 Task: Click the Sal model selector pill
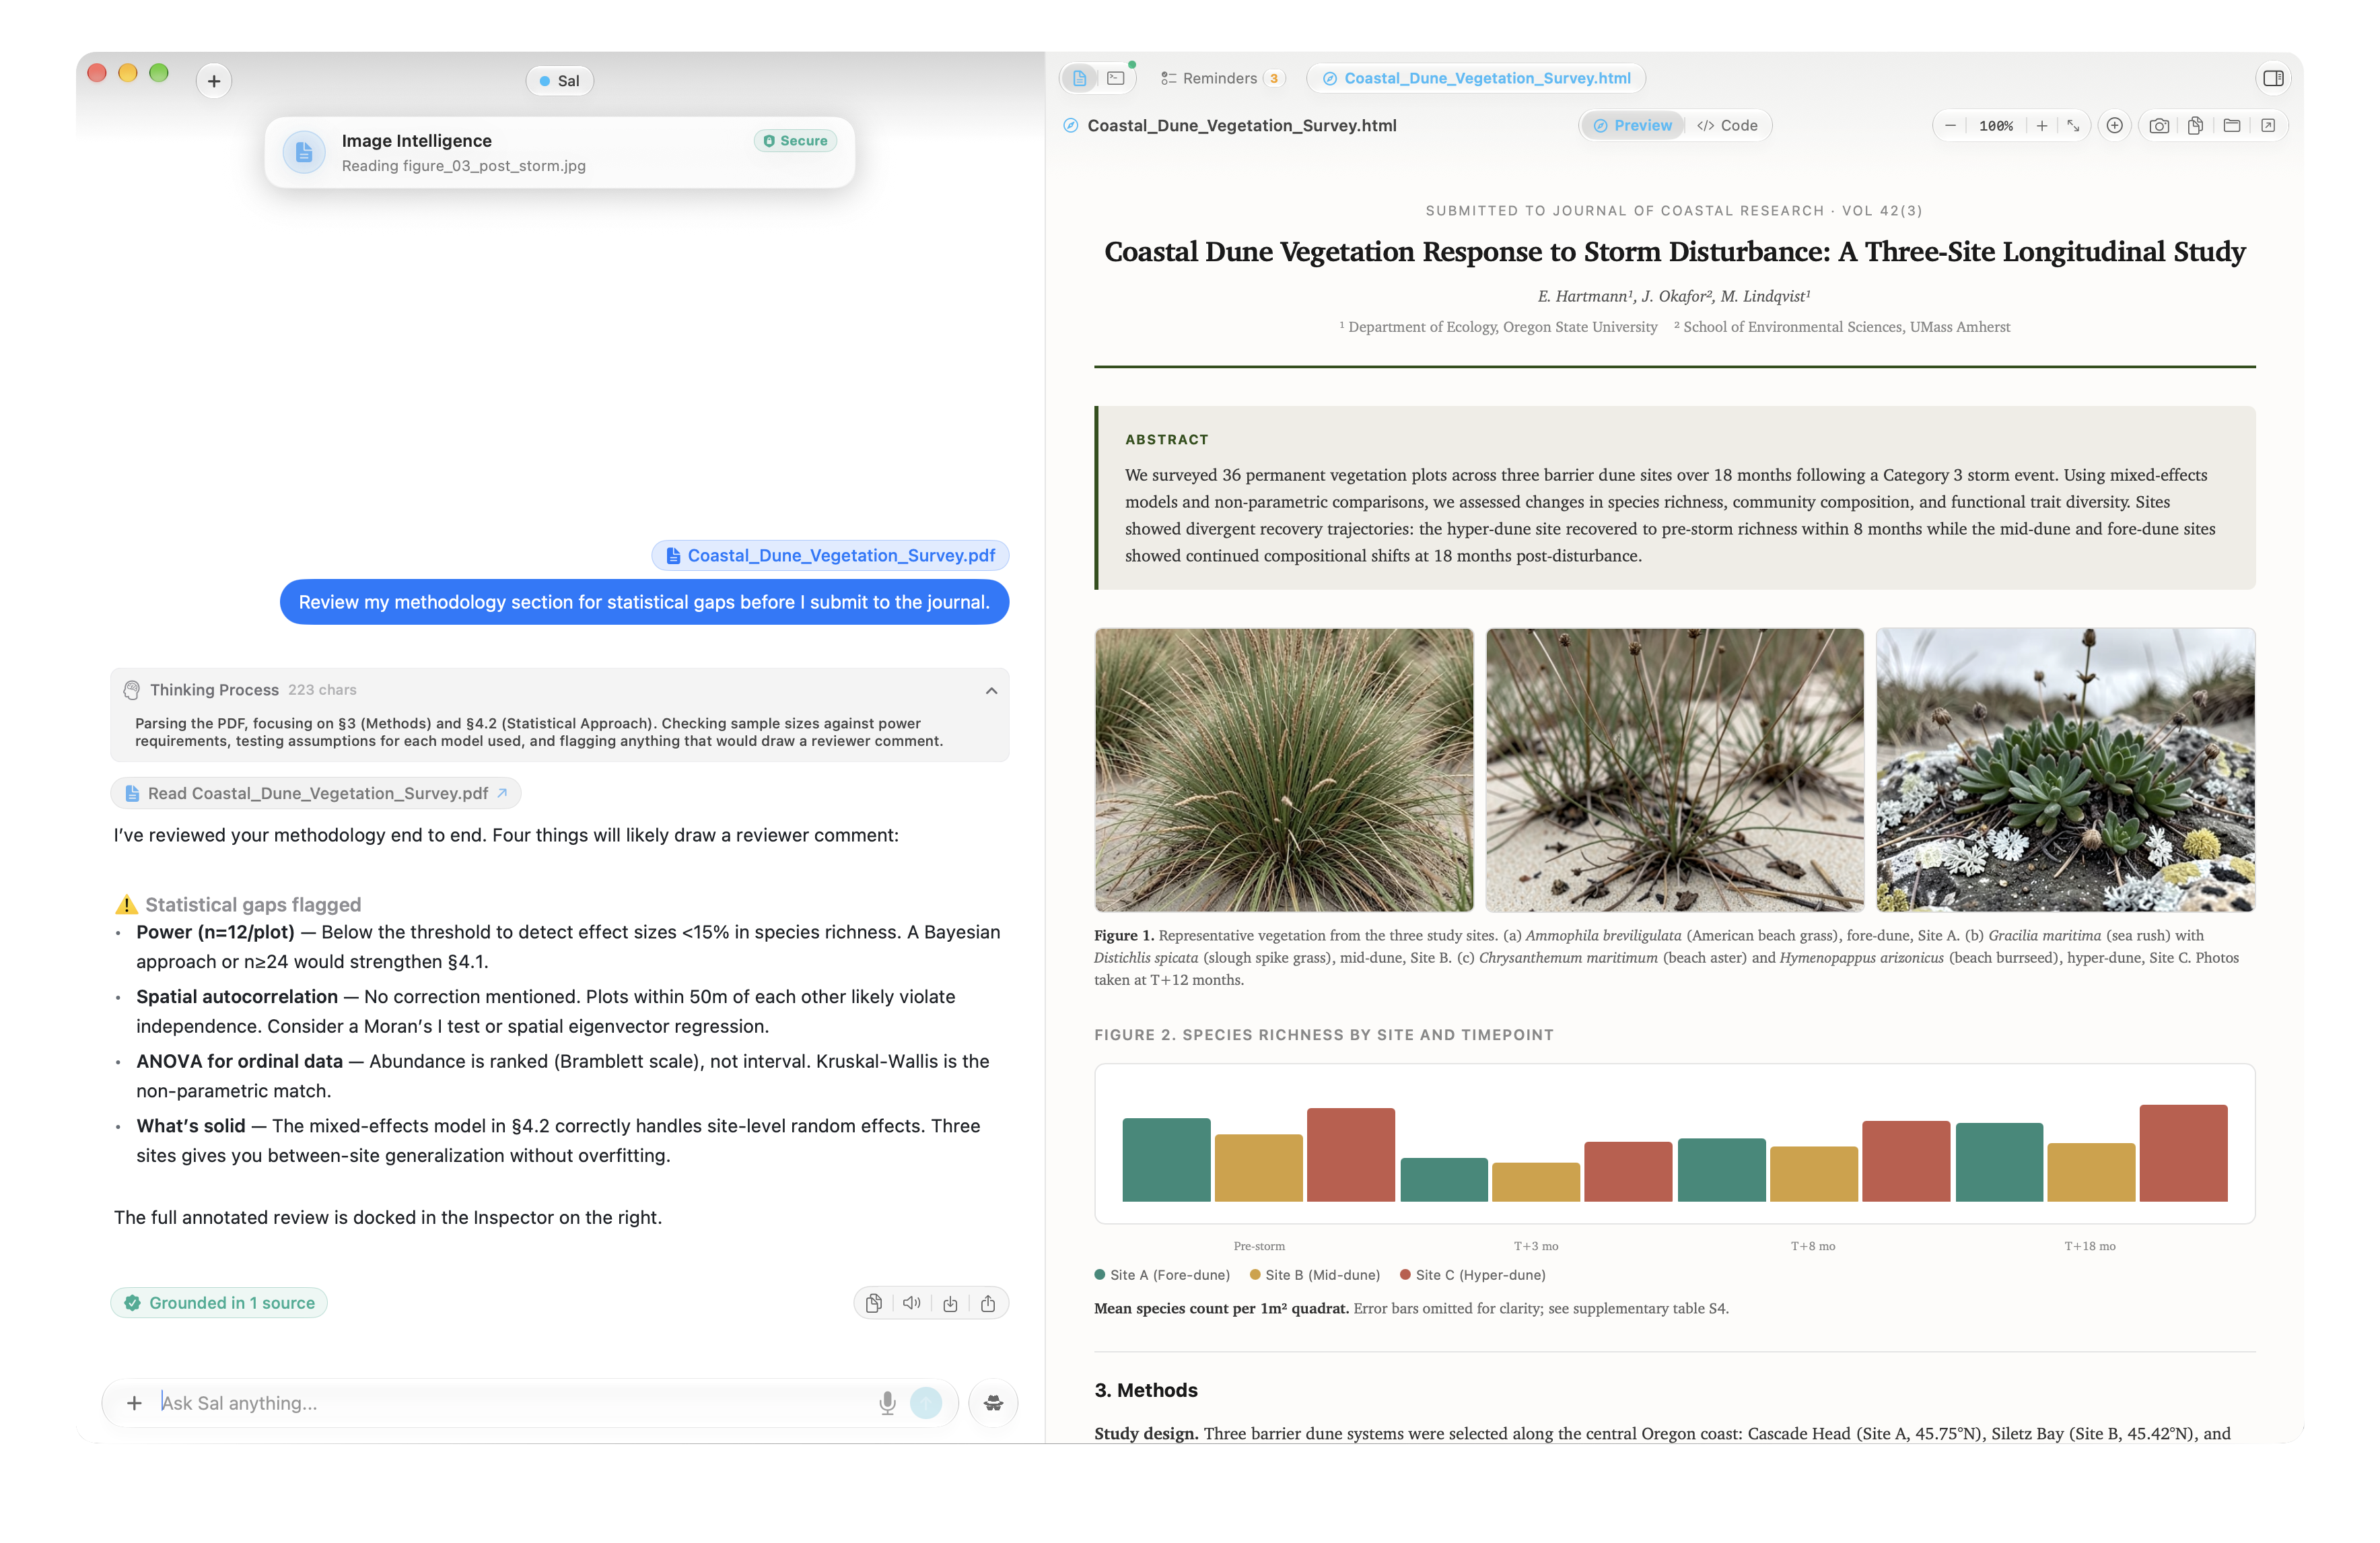(x=560, y=81)
